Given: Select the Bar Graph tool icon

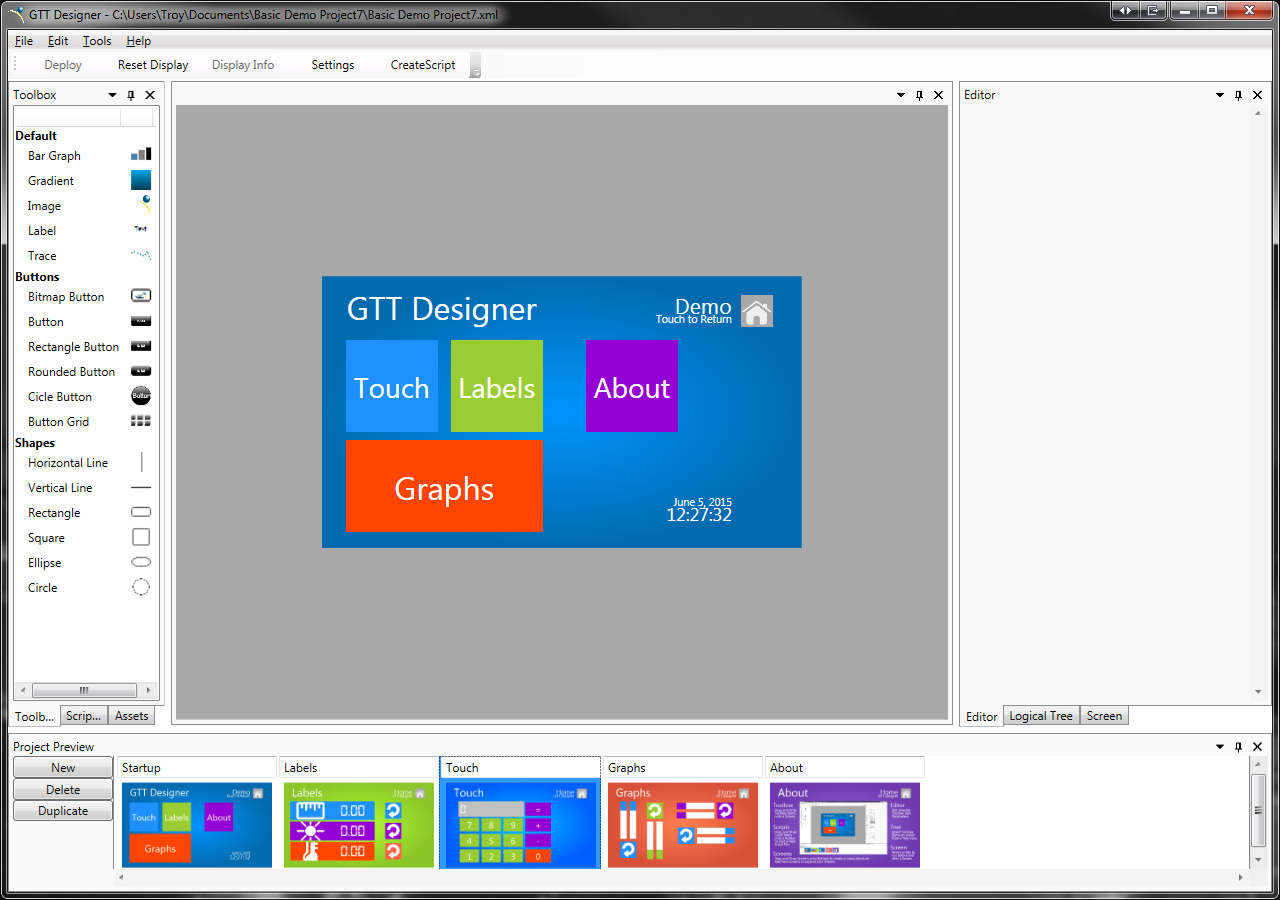Looking at the screenshot, I should (141, 155).
